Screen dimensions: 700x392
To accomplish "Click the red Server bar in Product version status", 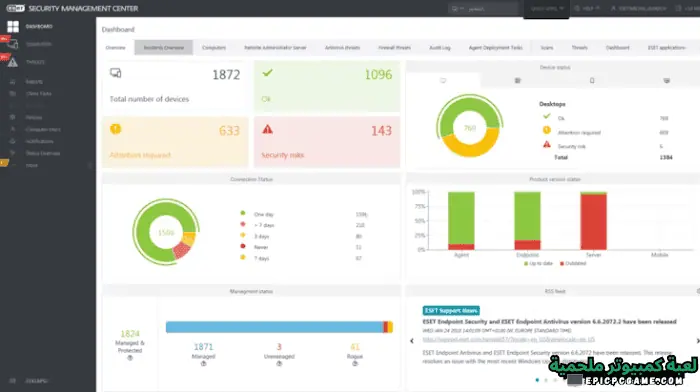I will [x=593, y=222].
